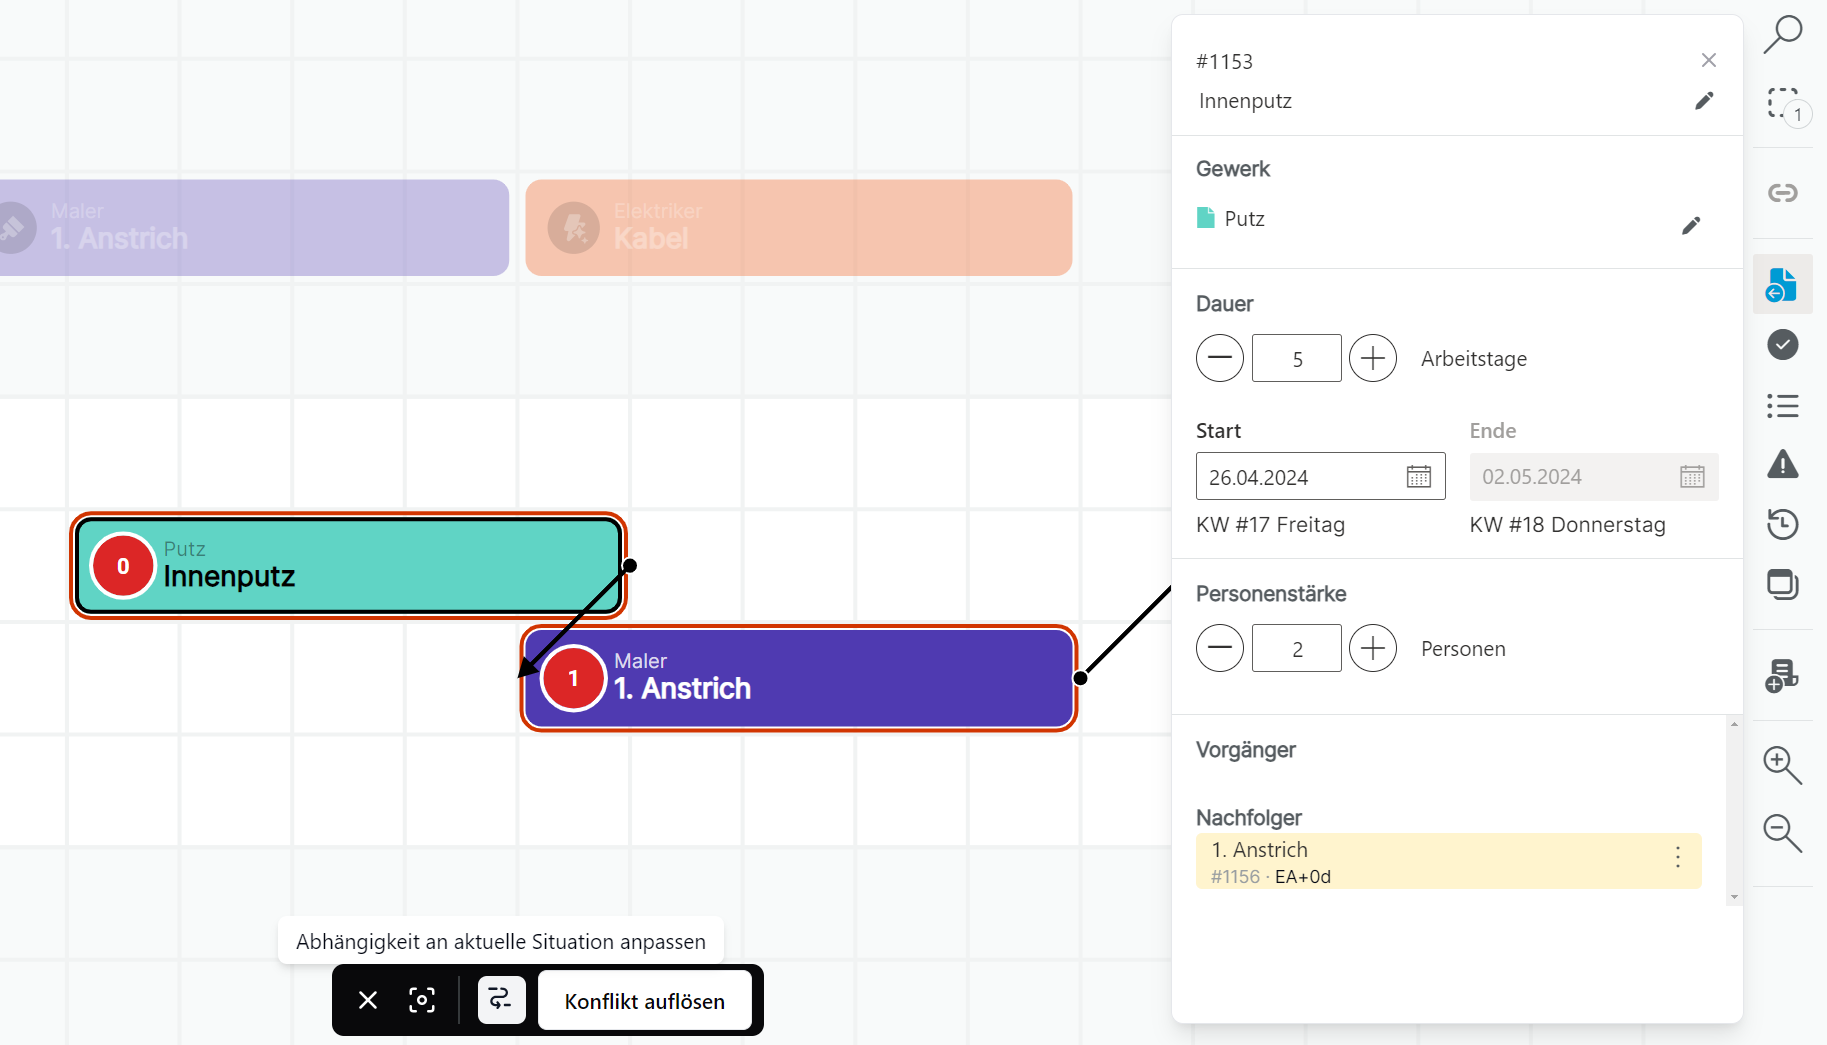Decrease Personenstärke with minus button

1219,648
